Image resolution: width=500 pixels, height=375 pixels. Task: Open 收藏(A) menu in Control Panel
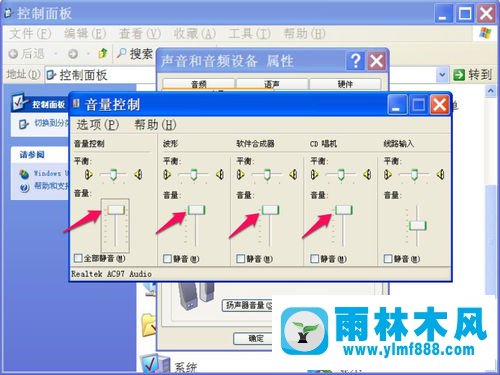coord(195,33)
